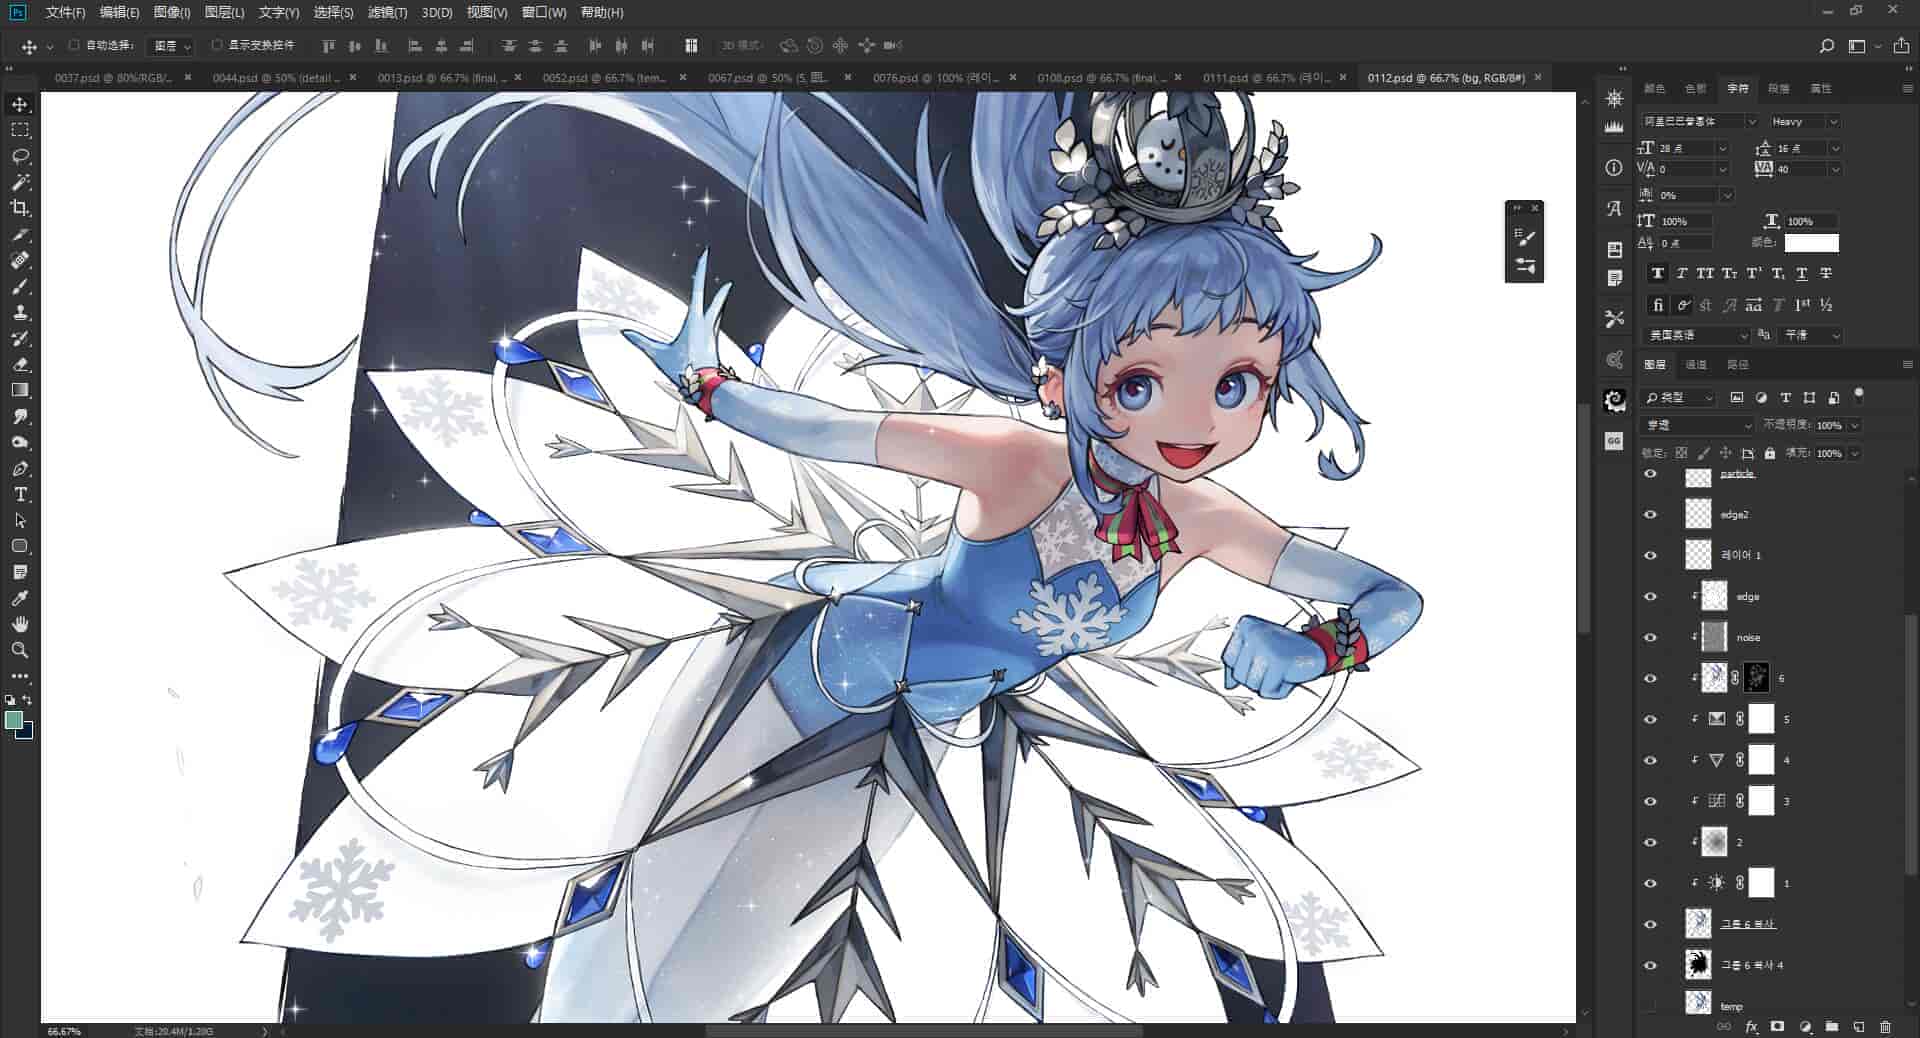Image resolution: width=1920 pixels, height=1038 pixels.
Task: Apply underline style in Character panel
Action: tap(1802, 273)
